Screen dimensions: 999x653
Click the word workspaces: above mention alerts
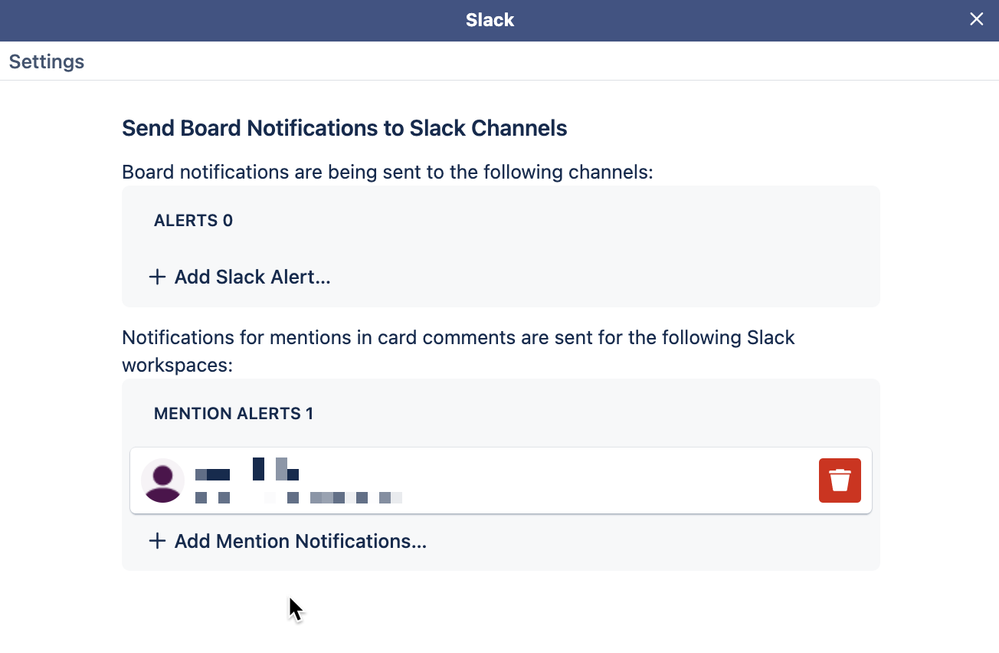177,365
